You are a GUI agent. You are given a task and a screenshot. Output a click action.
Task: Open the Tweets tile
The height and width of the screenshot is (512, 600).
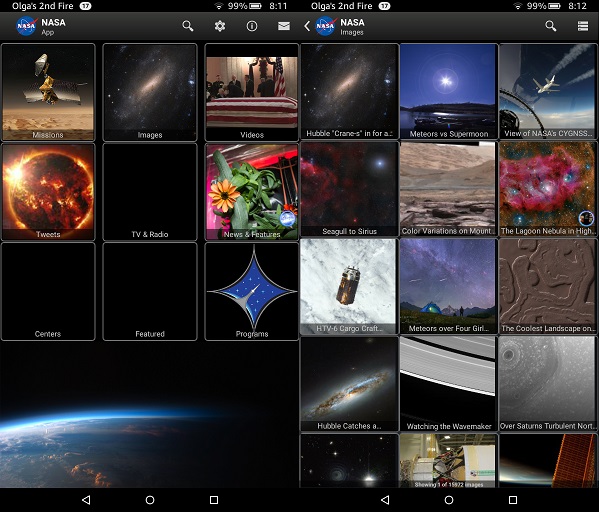[x=48, y=192]
